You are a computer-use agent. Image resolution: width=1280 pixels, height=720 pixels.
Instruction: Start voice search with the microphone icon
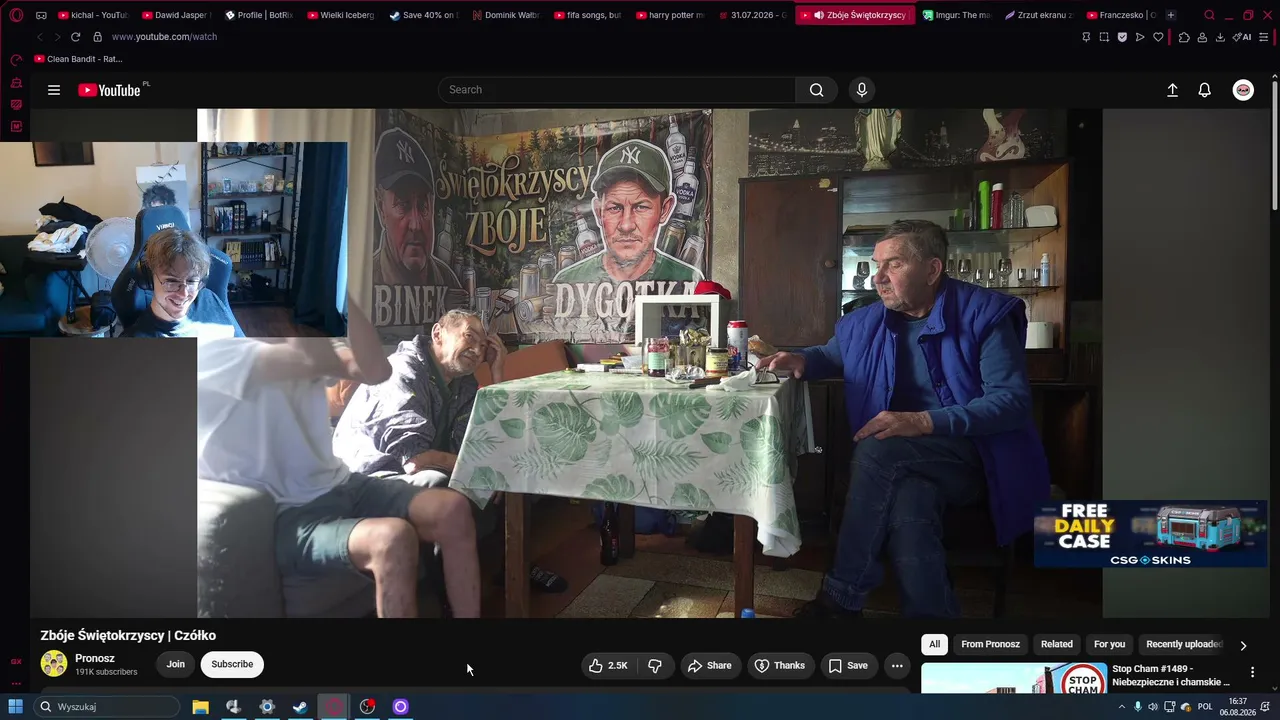(x=862, y=90)
